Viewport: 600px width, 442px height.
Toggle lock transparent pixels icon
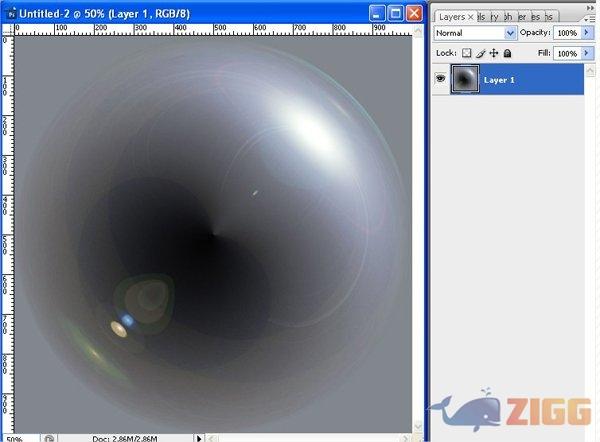tap(466, 53)
